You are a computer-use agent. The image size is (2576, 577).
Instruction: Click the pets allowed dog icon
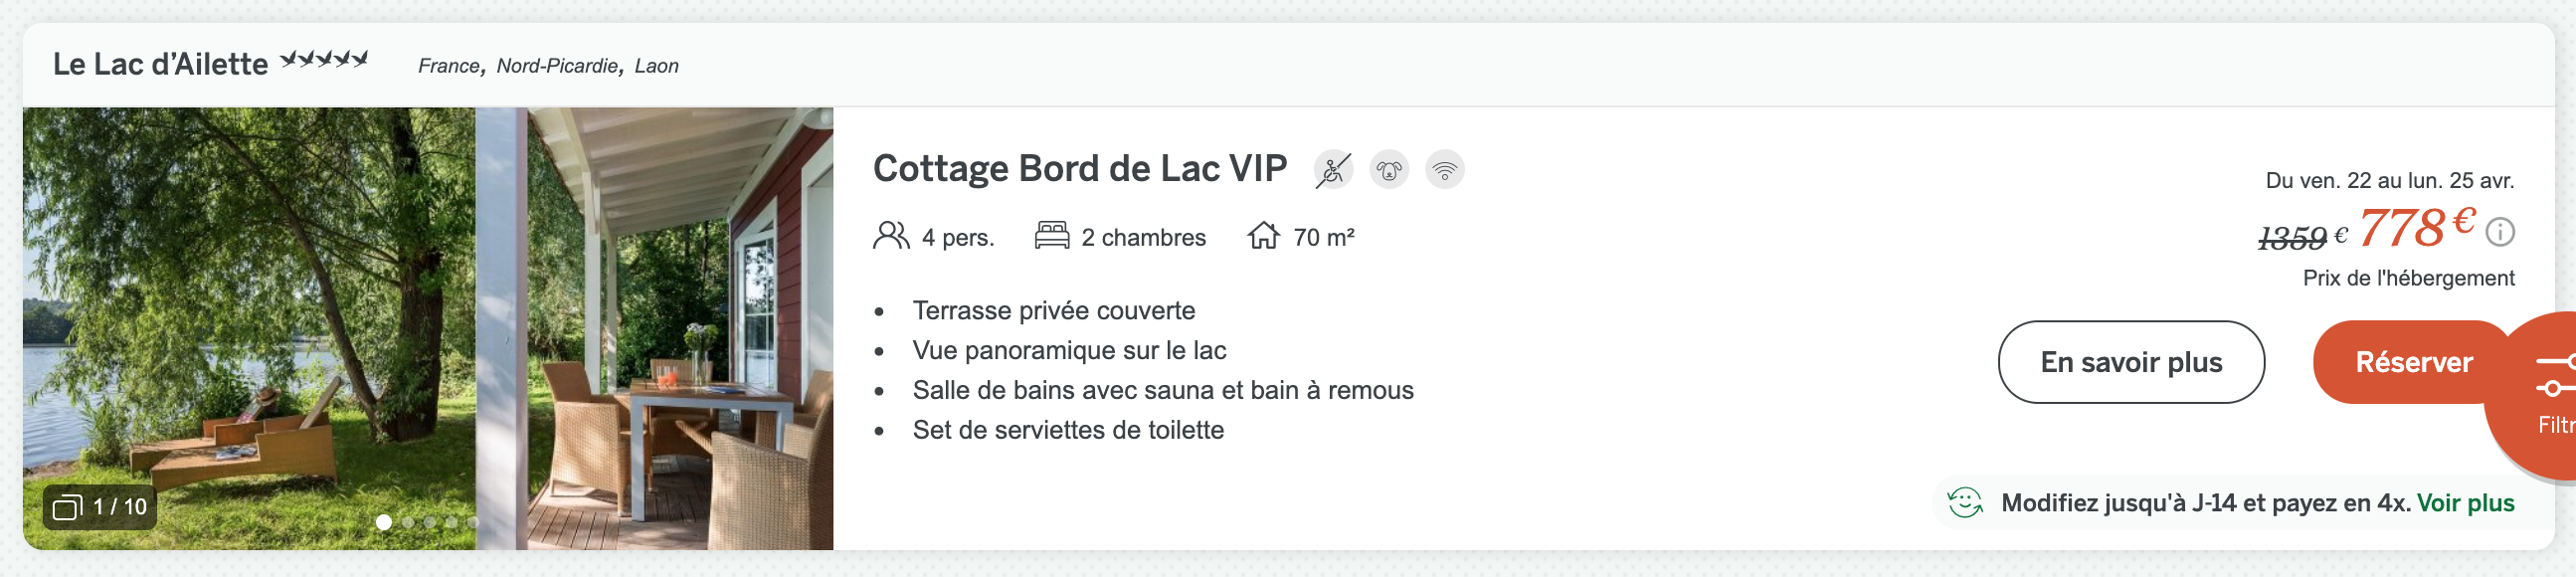(1388, 170)
